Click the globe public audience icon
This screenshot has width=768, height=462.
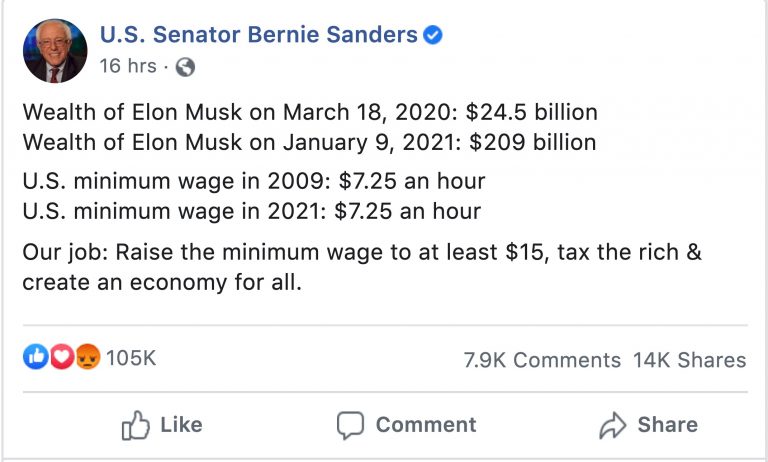tap(185, 67)
